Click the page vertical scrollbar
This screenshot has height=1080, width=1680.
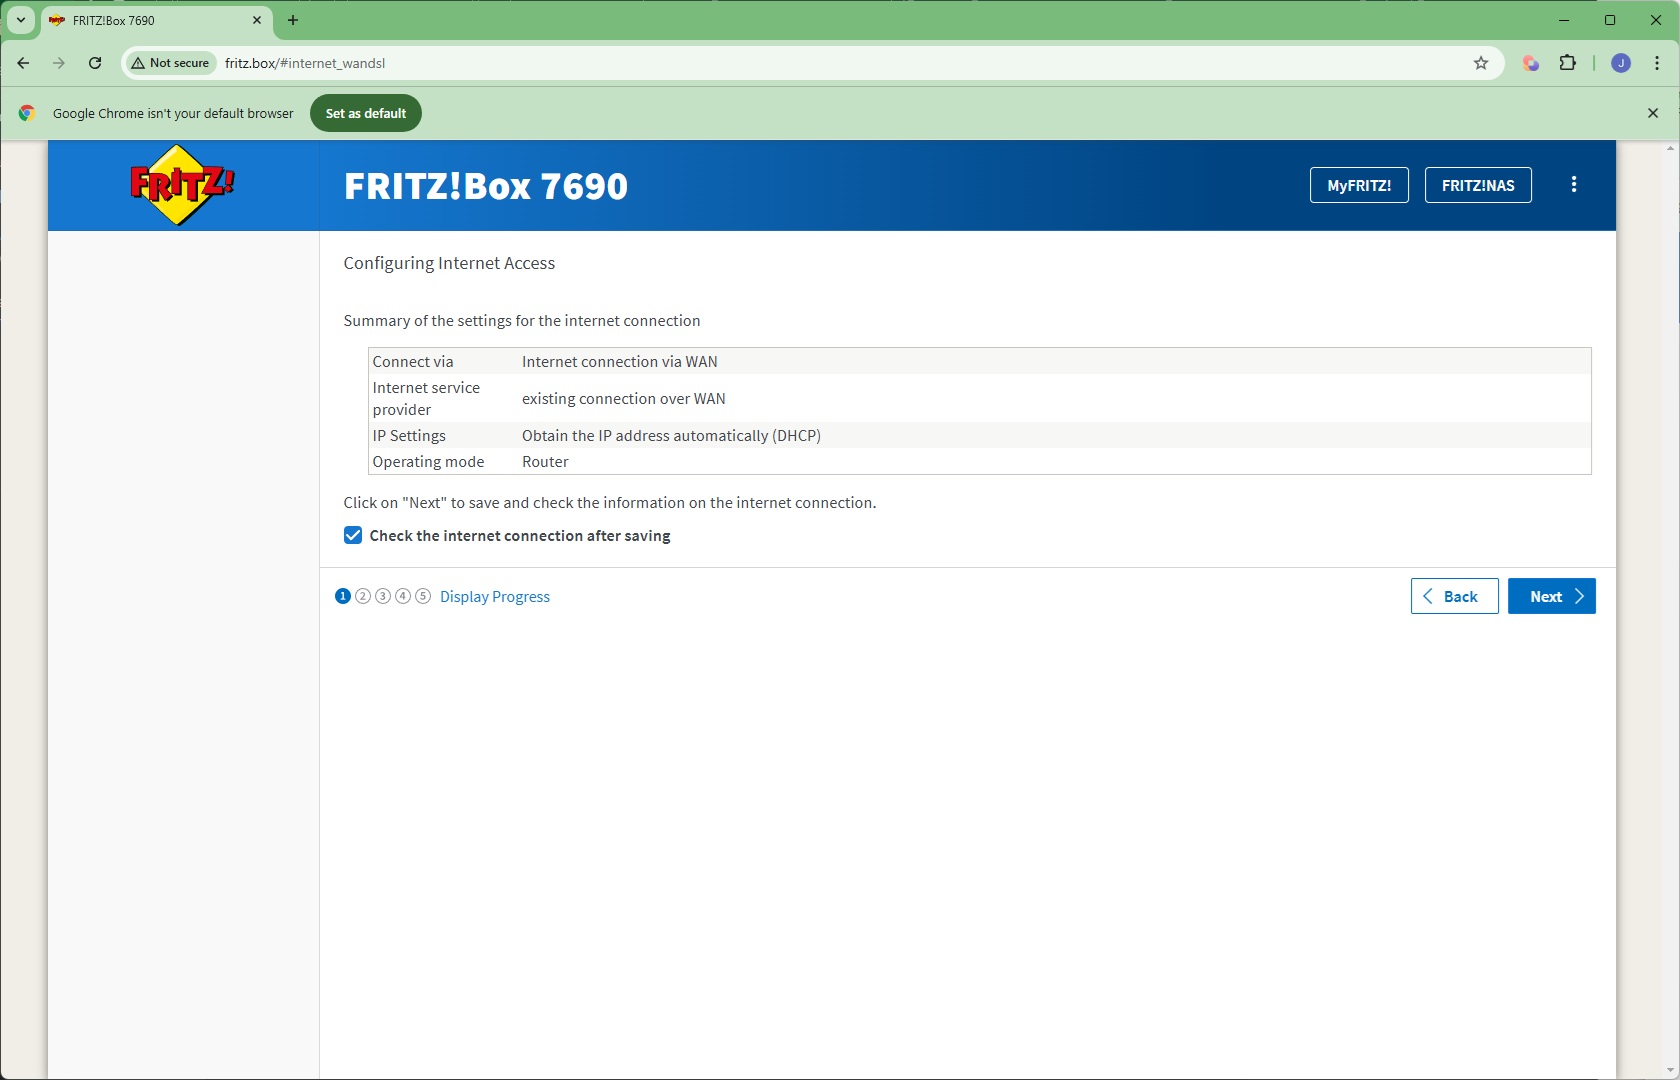[1670, 610]
